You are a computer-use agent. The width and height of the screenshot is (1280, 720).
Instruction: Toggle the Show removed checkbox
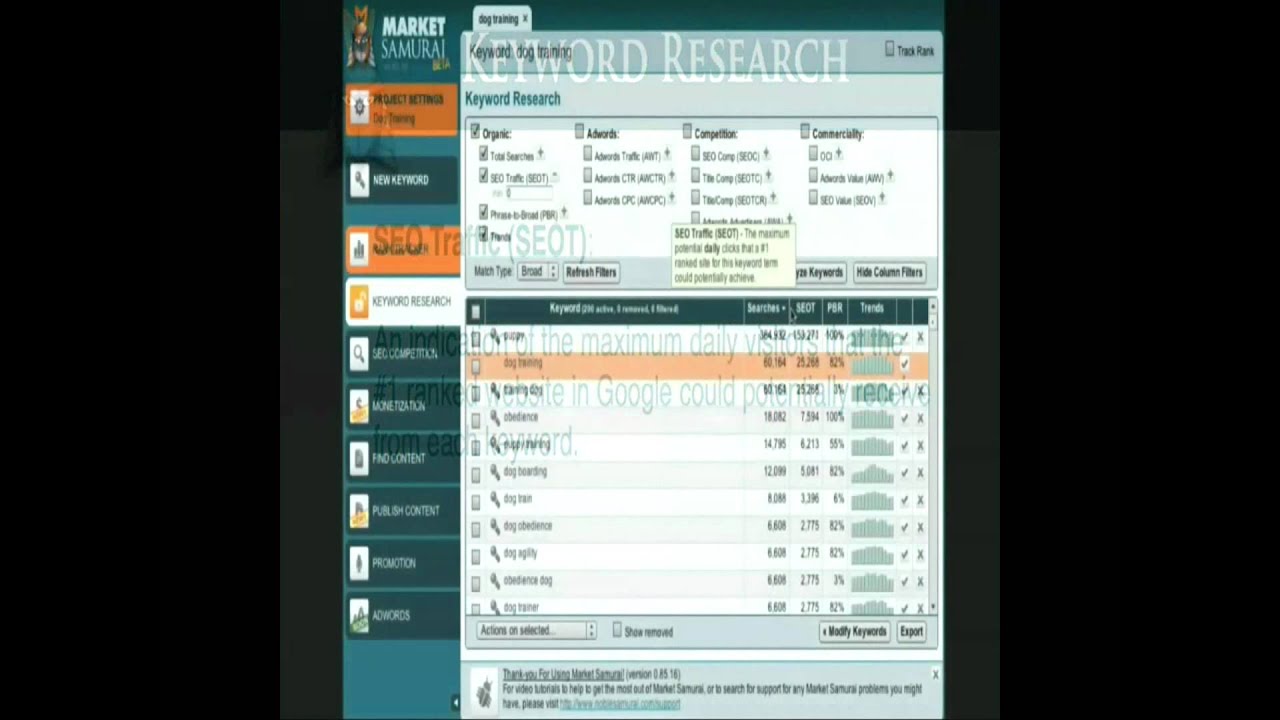[x=617, y=631]
